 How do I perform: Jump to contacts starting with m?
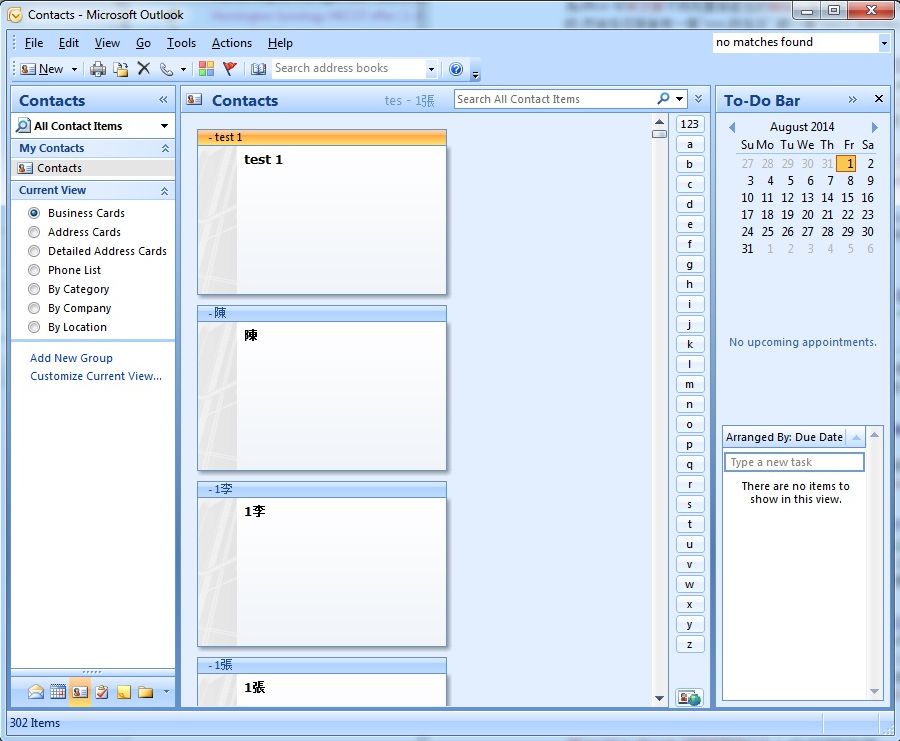[x=689, y=385]
